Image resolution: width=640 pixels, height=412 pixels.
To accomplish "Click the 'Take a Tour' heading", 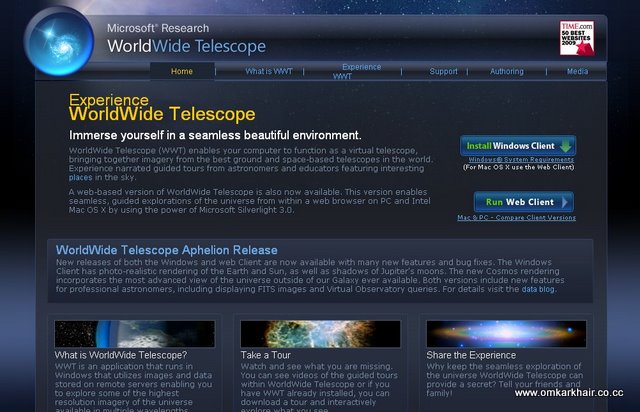I will (x=265, y=355).
